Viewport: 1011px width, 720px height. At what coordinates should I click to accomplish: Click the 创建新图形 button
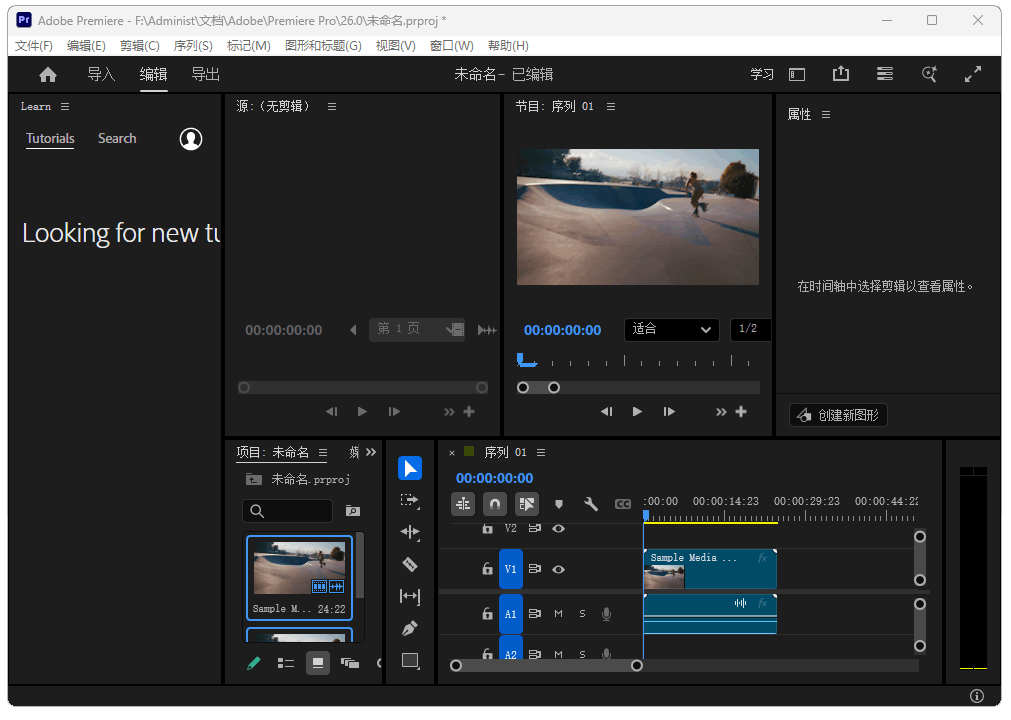click(x=838, y=415)
